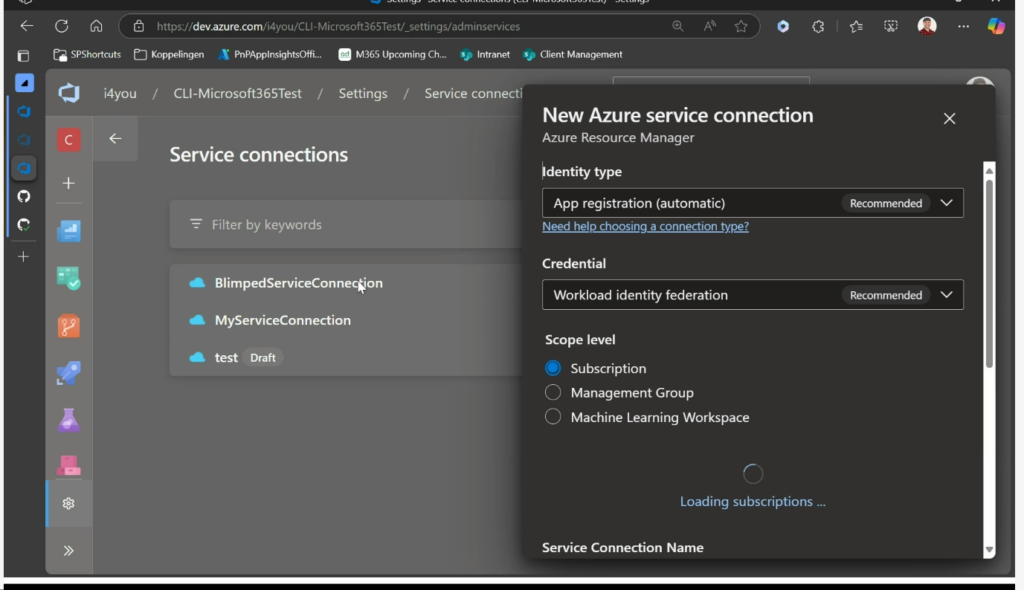
Task: Add the page to favorites with the star icon
Action: pos(741,26)
